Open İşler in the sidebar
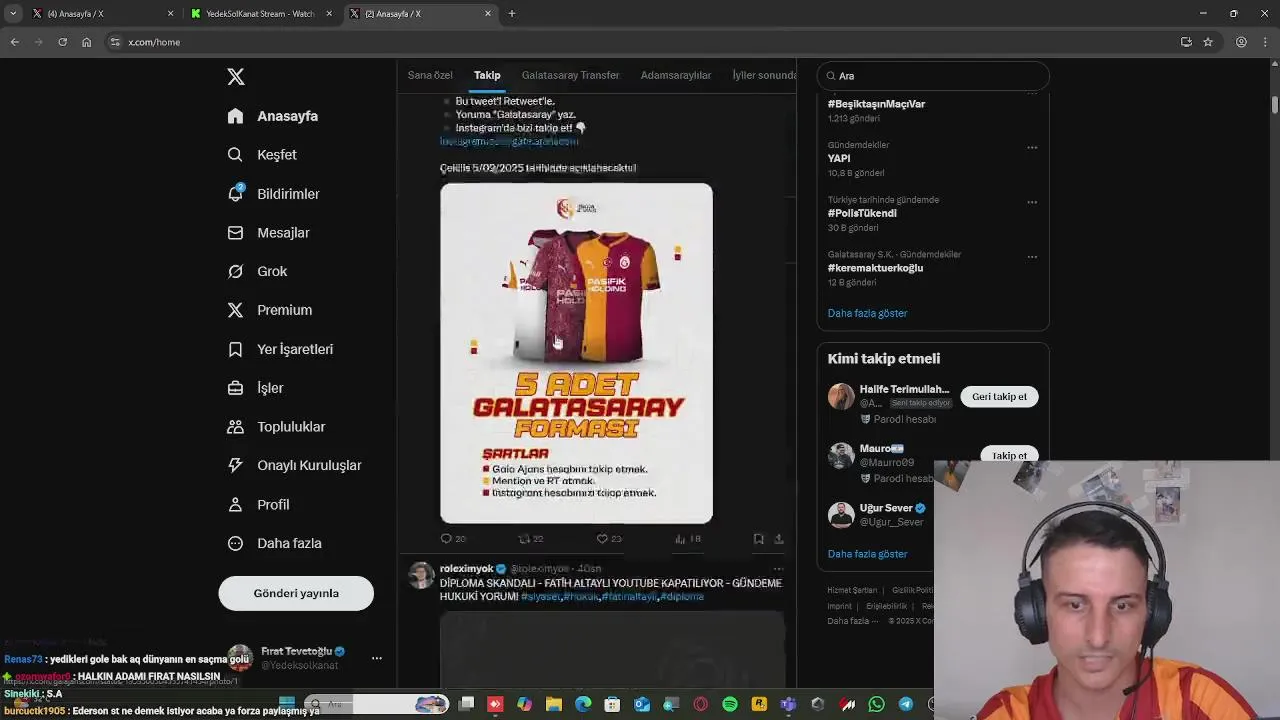The width and height of the screenshot is (1280, 720). [x=256, y=388]
